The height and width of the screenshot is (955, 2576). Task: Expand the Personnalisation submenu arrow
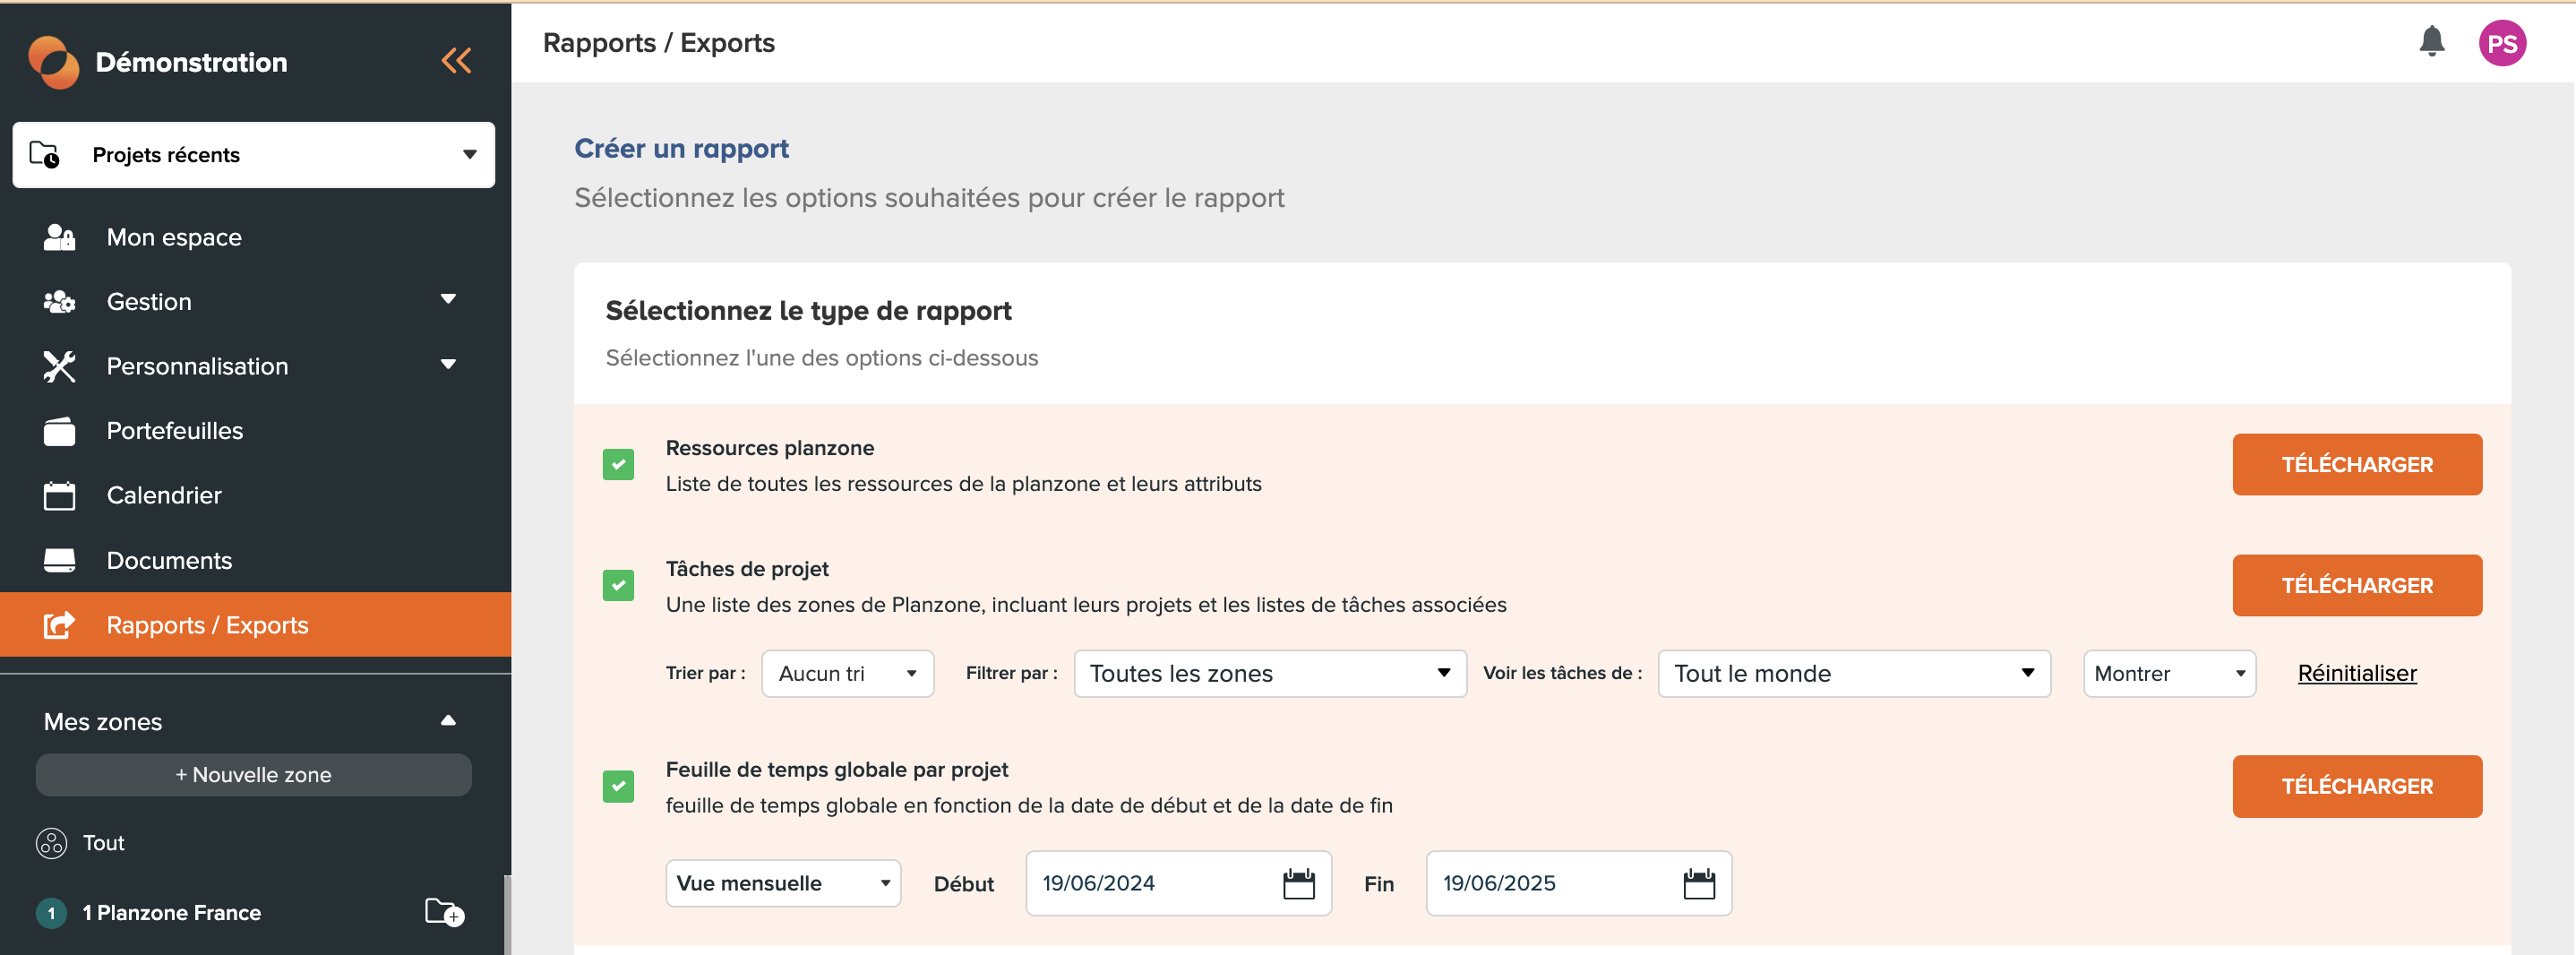(x=448, y=364)
